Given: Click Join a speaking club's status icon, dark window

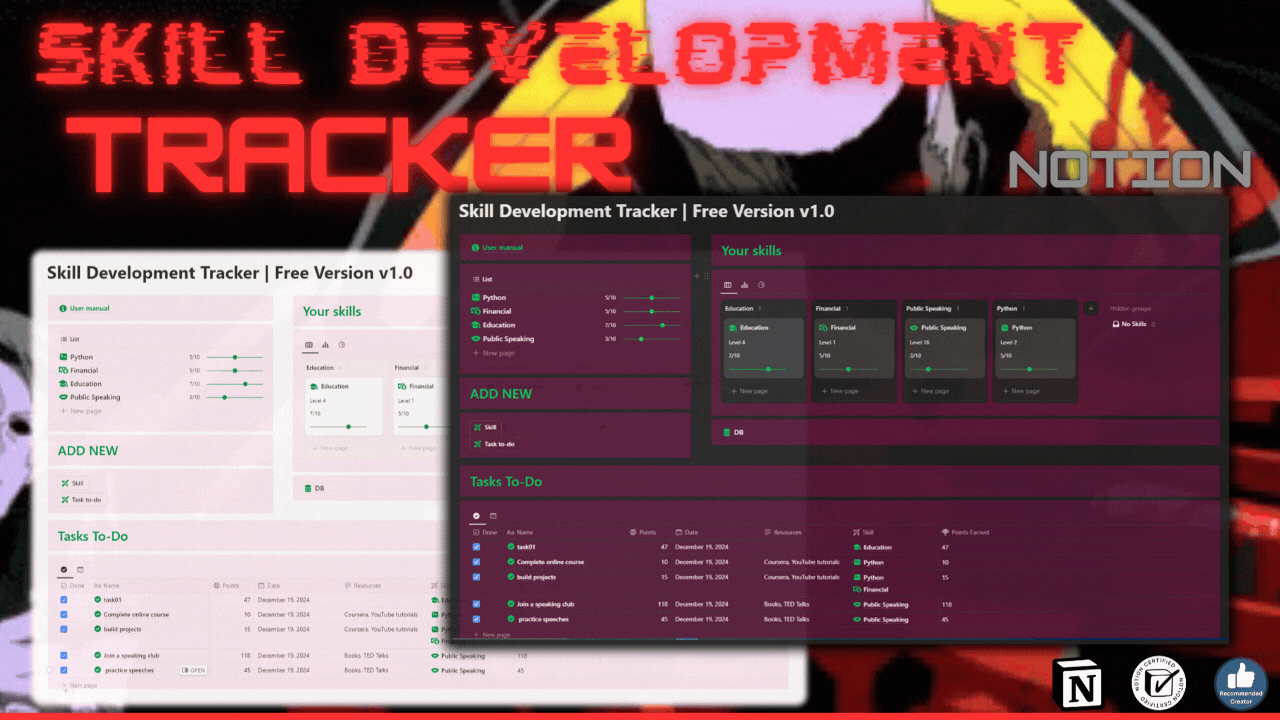Looking at the screenshot, I should (510, 604).
